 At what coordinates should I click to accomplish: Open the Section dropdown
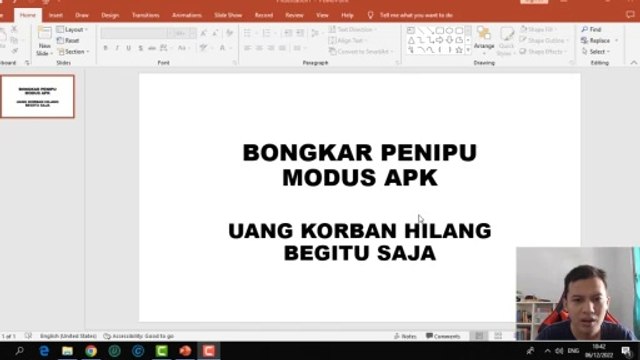[73, 51]
